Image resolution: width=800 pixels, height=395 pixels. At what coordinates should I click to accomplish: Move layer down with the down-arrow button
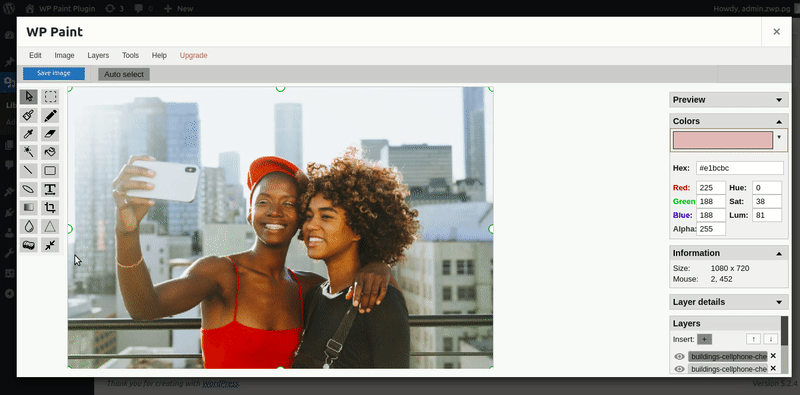point(770,339)
